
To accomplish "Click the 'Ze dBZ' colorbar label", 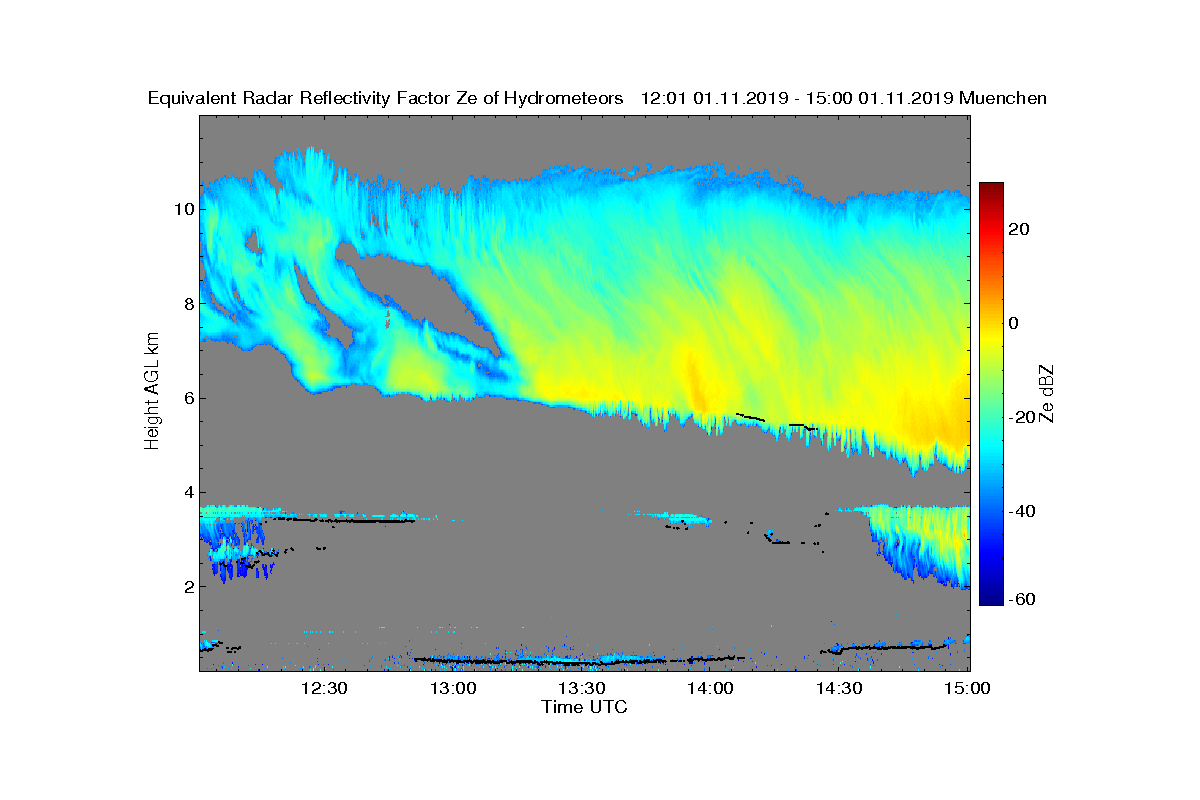I will (1048, 393).
